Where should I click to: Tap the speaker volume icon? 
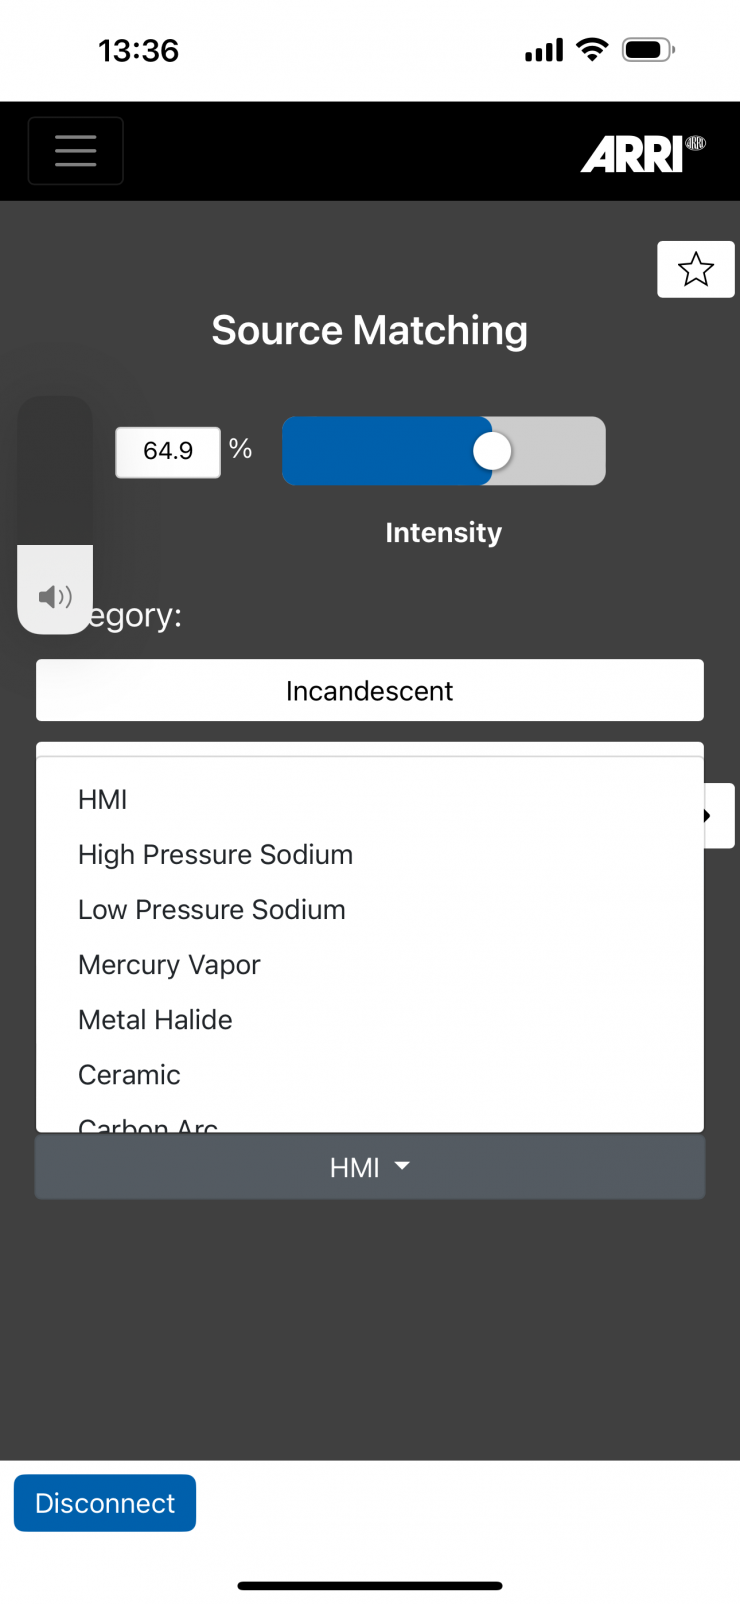click(55, 597)
